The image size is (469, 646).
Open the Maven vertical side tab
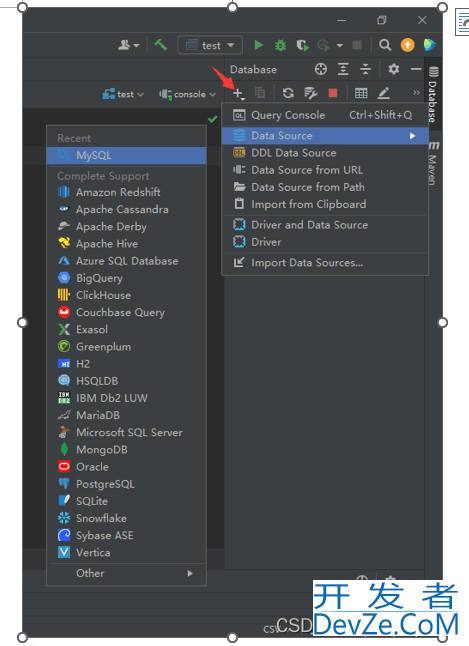(x=433, y=163)
